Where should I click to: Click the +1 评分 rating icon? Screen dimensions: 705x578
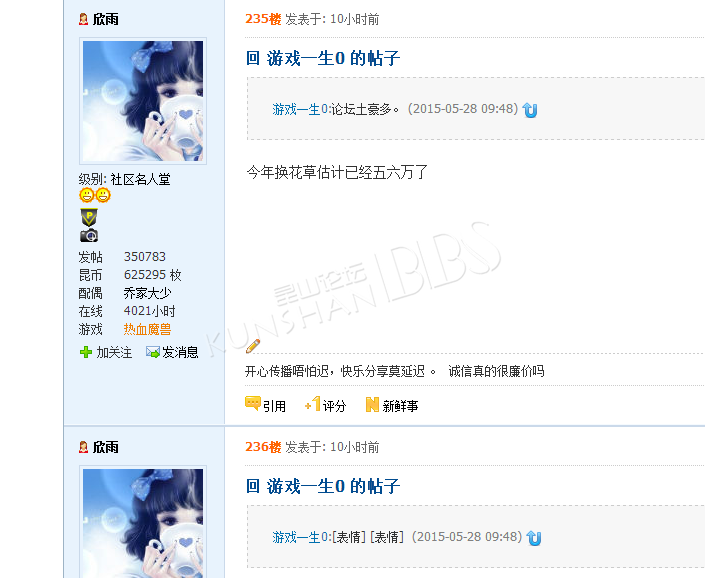pos(313,404)
